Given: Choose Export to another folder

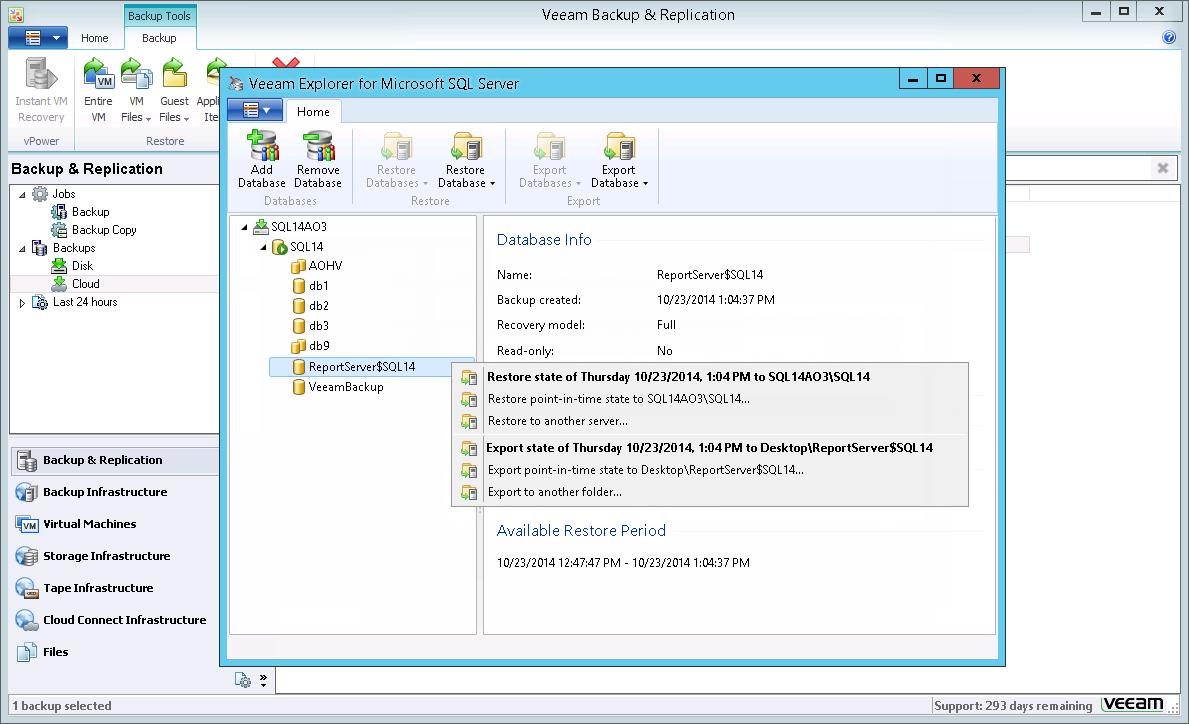Looking at the screenshot, I should click(x=710, y=492).
